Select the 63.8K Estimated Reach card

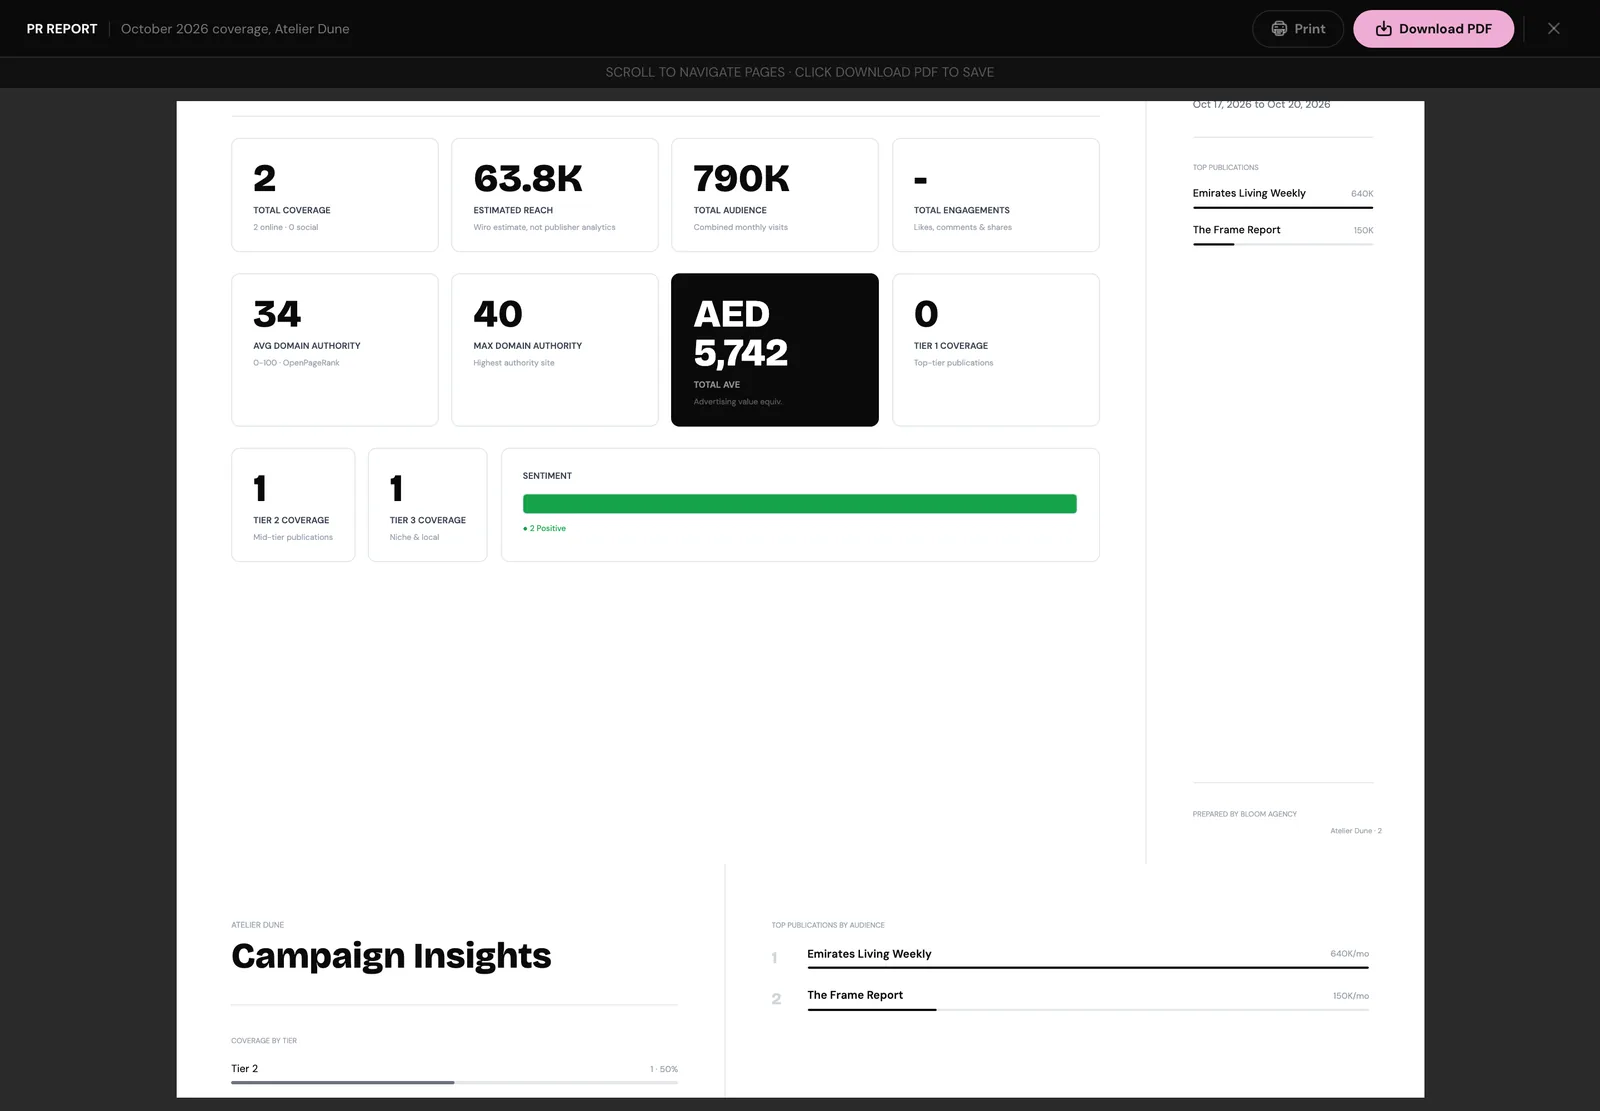pos(555,195)
